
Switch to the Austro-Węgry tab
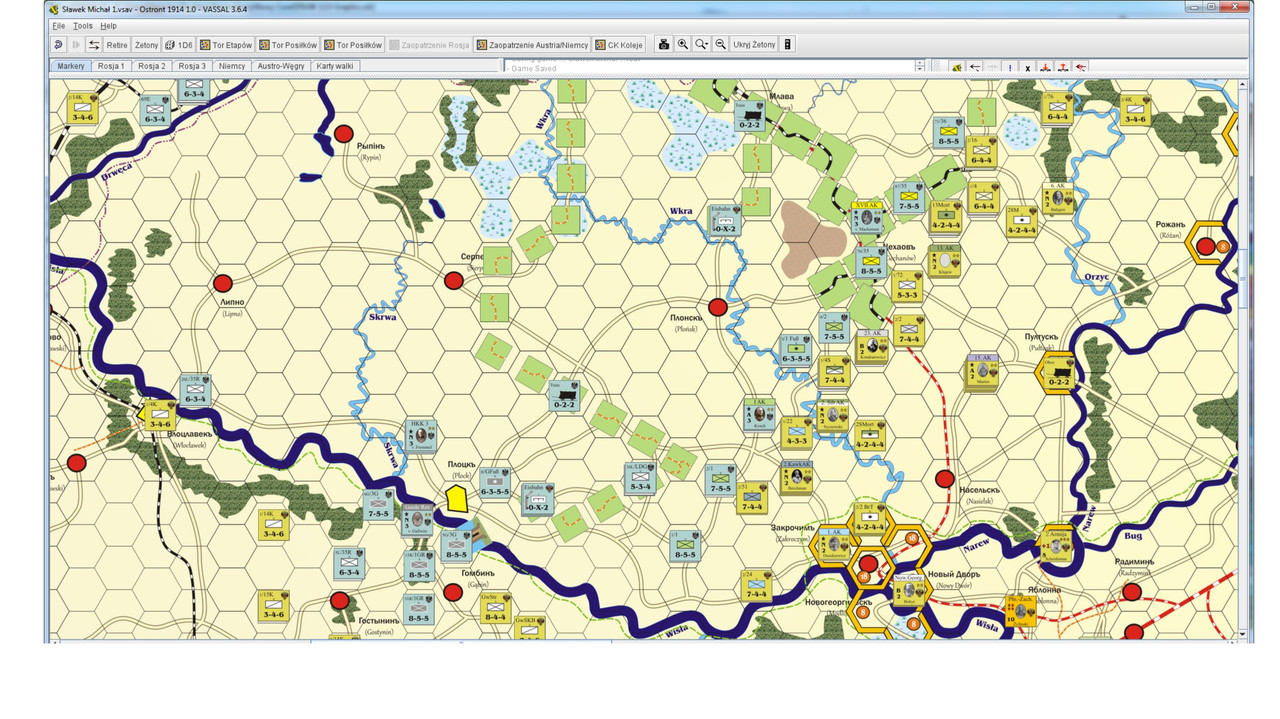click(x=281, y=66)
